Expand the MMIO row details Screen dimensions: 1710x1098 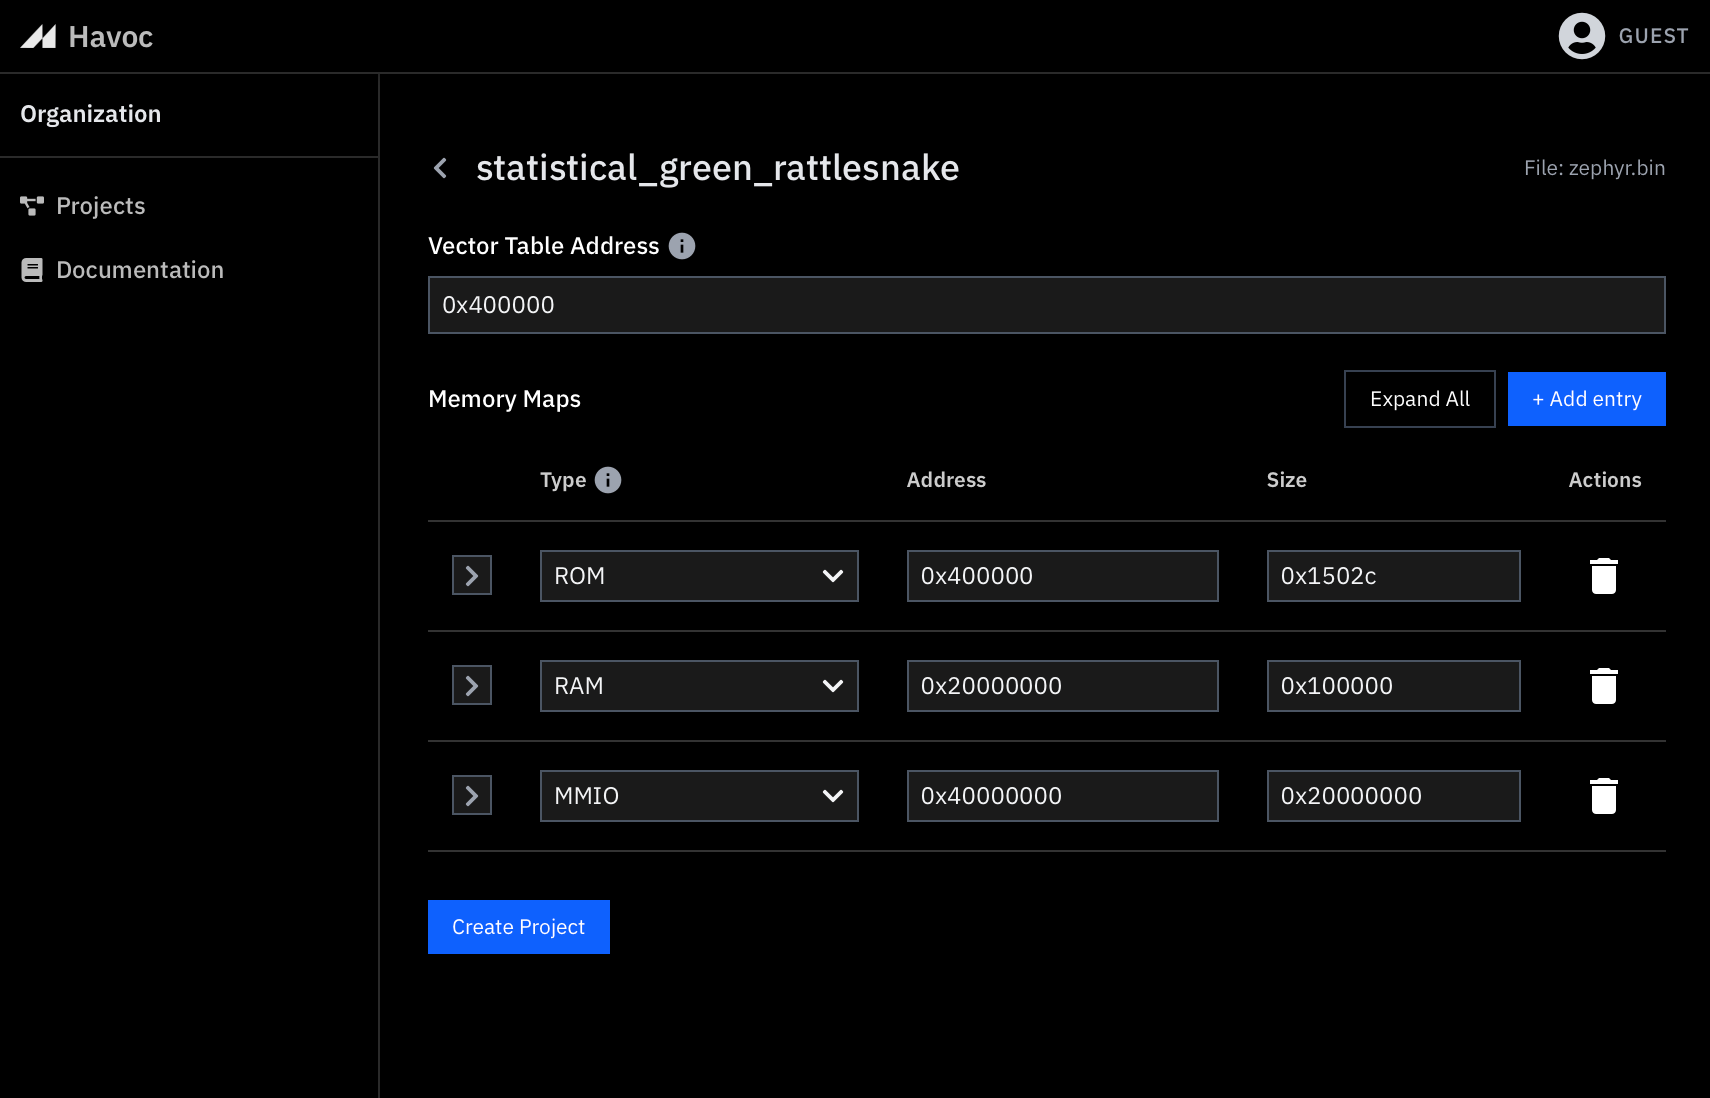point(472,796)
